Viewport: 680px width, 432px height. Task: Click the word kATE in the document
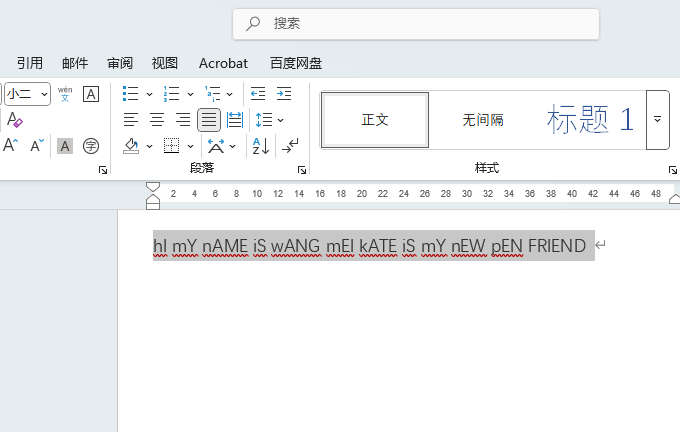click(x=378, y=246)
